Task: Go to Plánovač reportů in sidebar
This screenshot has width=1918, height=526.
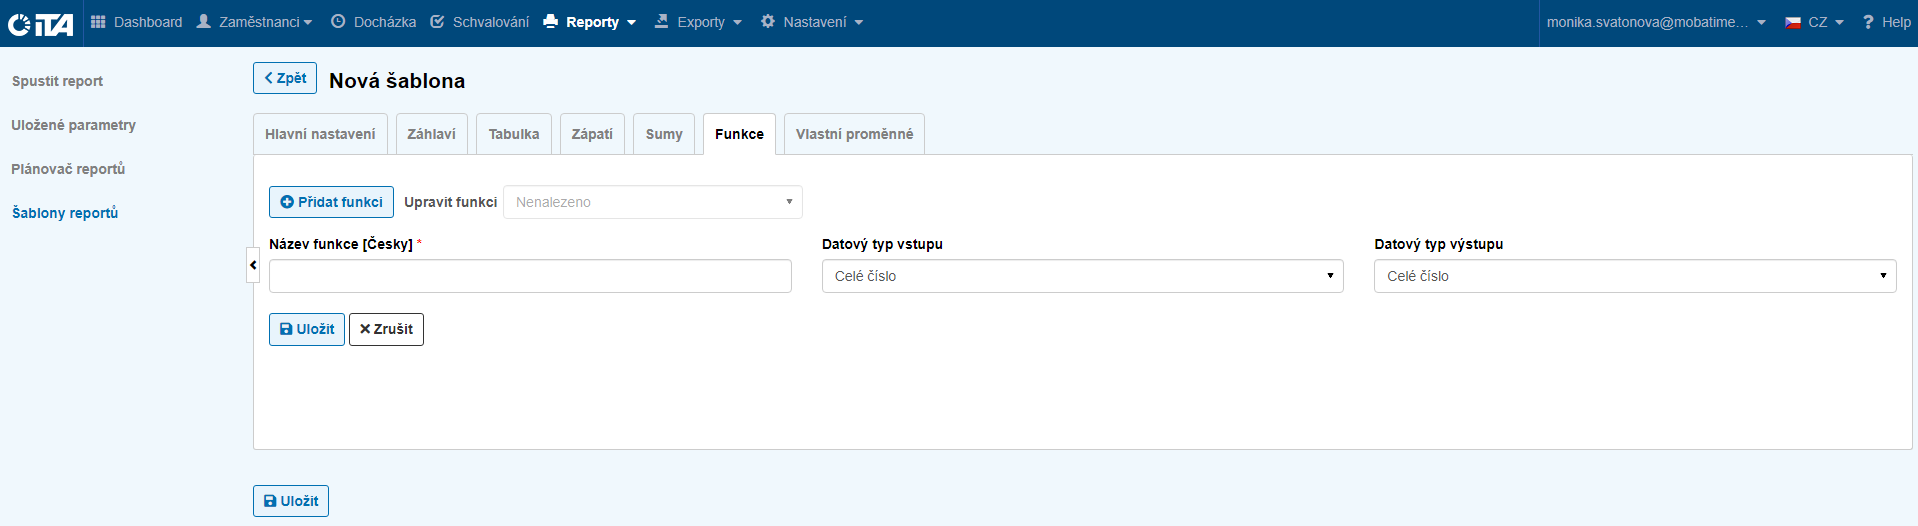Action: coord(68,169)
